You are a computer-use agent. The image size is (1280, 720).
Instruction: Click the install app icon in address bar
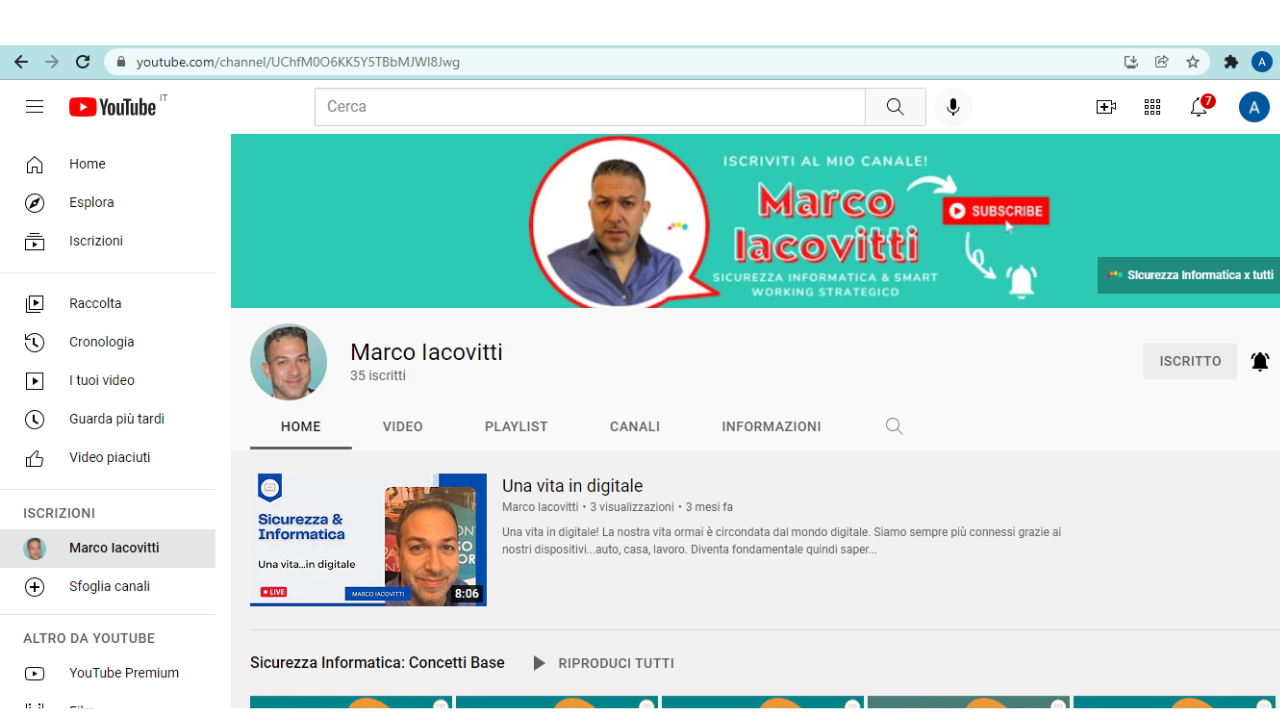click(1131, 62)
